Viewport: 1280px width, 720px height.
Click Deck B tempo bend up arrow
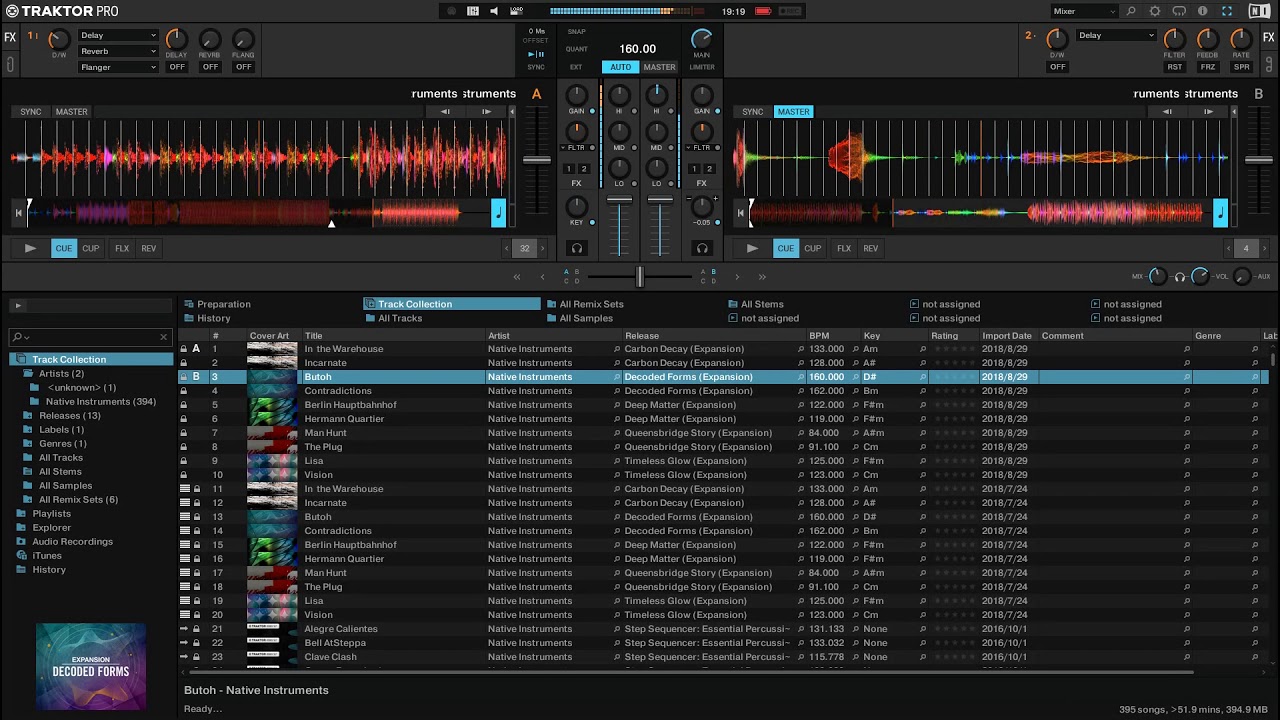[x=1208, y=112]
